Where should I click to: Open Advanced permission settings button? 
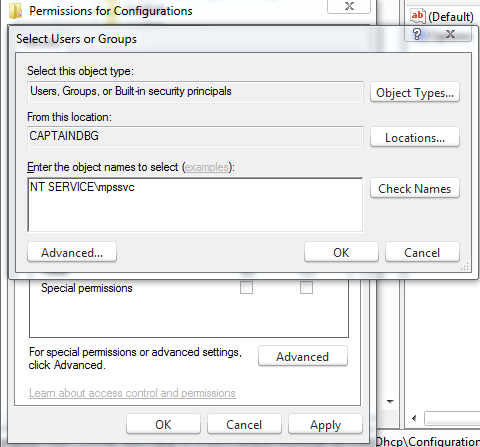(303, 356)
